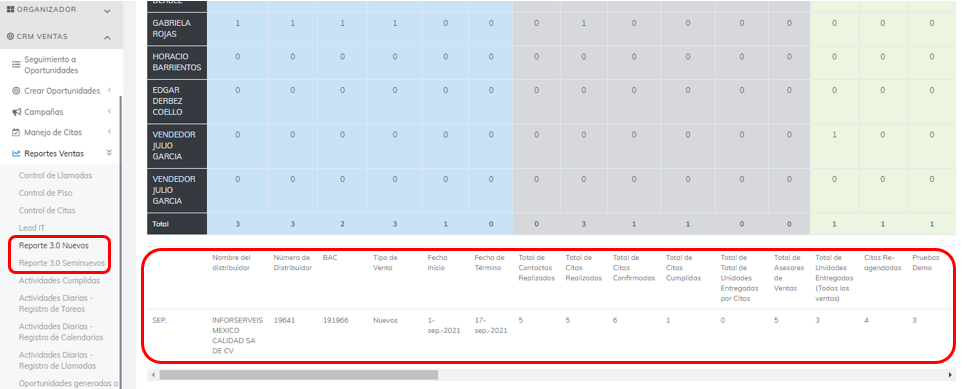The height and width of the screenshot is (389, 967).
Task: Click the Pruebas Demo column header
Action: tap(926, 263)
